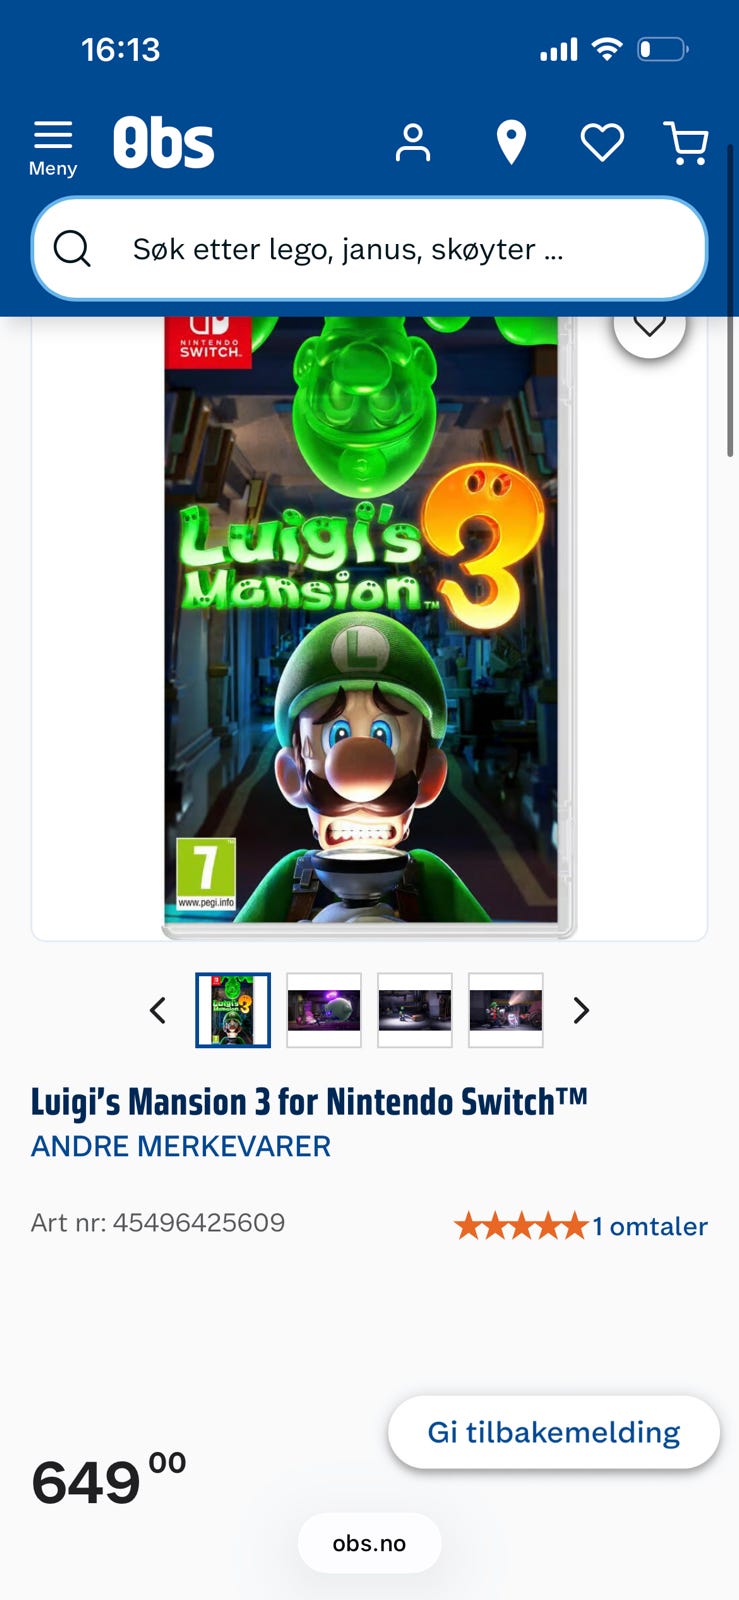Toggle favorite heart on product image
This screenshot has width=739, height=1600.
click(650, 326)
